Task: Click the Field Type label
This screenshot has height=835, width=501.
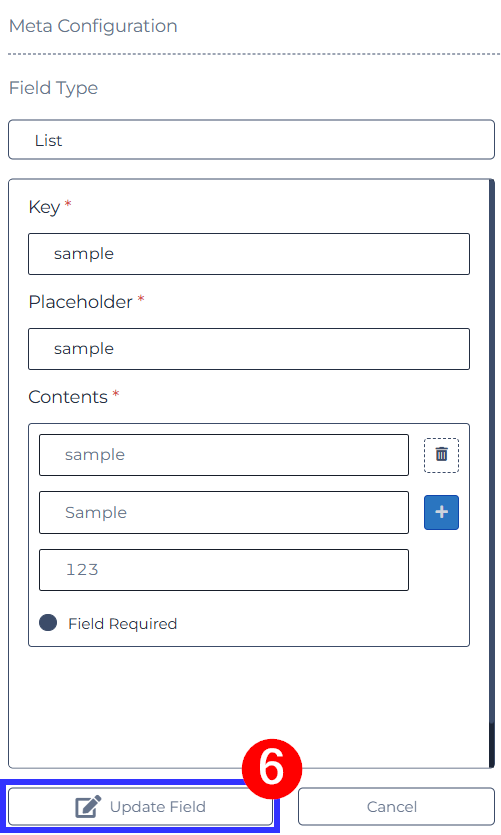Action: click(x=53, y=87)
